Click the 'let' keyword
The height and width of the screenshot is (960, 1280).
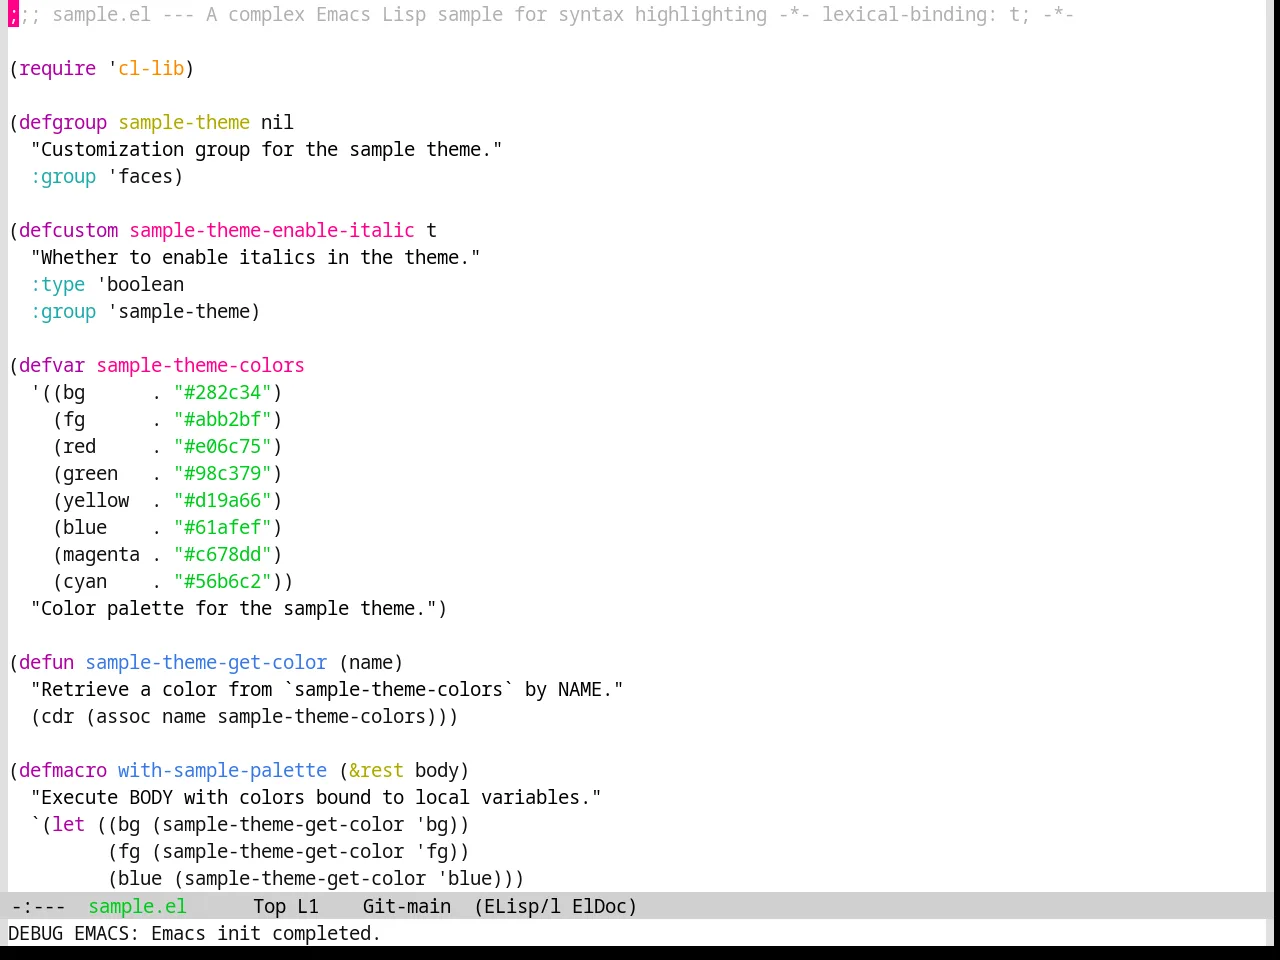[68, 824]
